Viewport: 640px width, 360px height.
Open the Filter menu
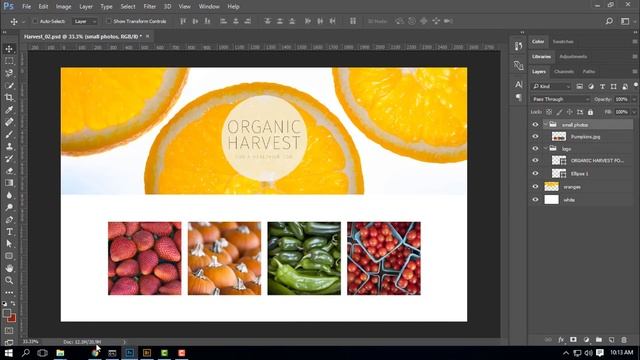click(149, 7)
